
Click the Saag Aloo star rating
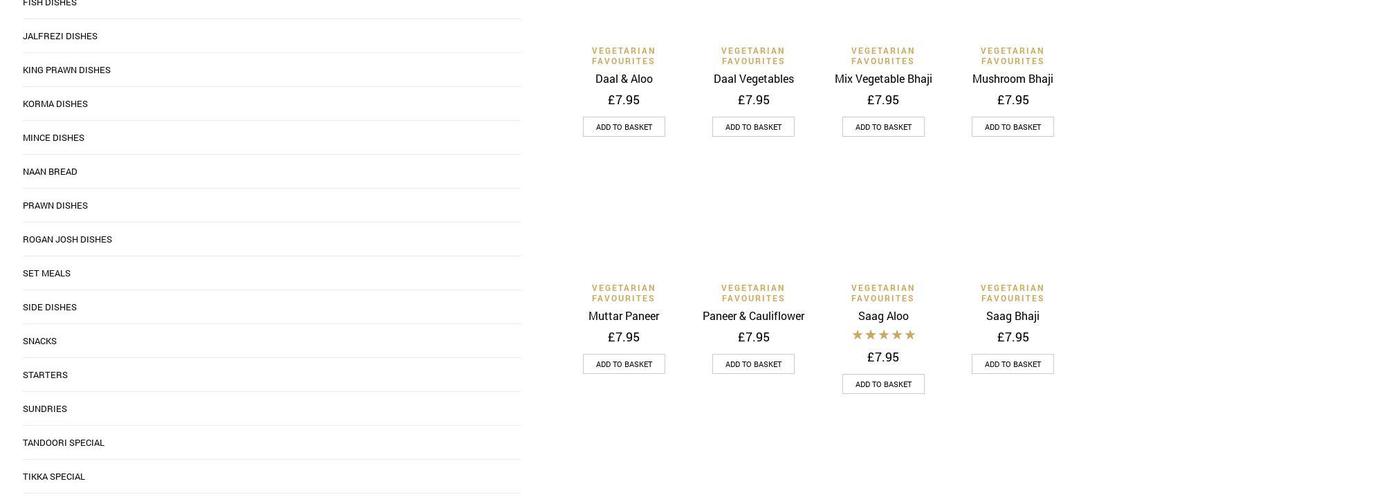(883, 335)
